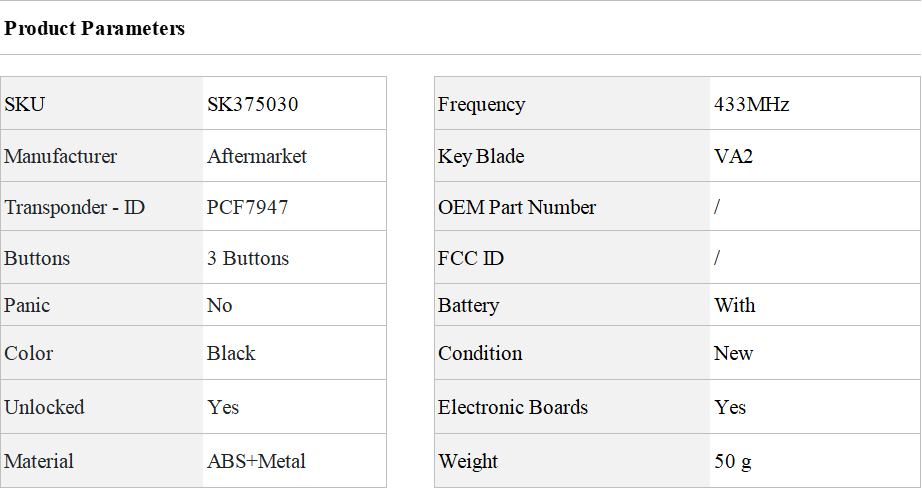Viewport: 922px width, 489px height.
Task: Click the Color value Black
Action: click(x=231, y=353)
